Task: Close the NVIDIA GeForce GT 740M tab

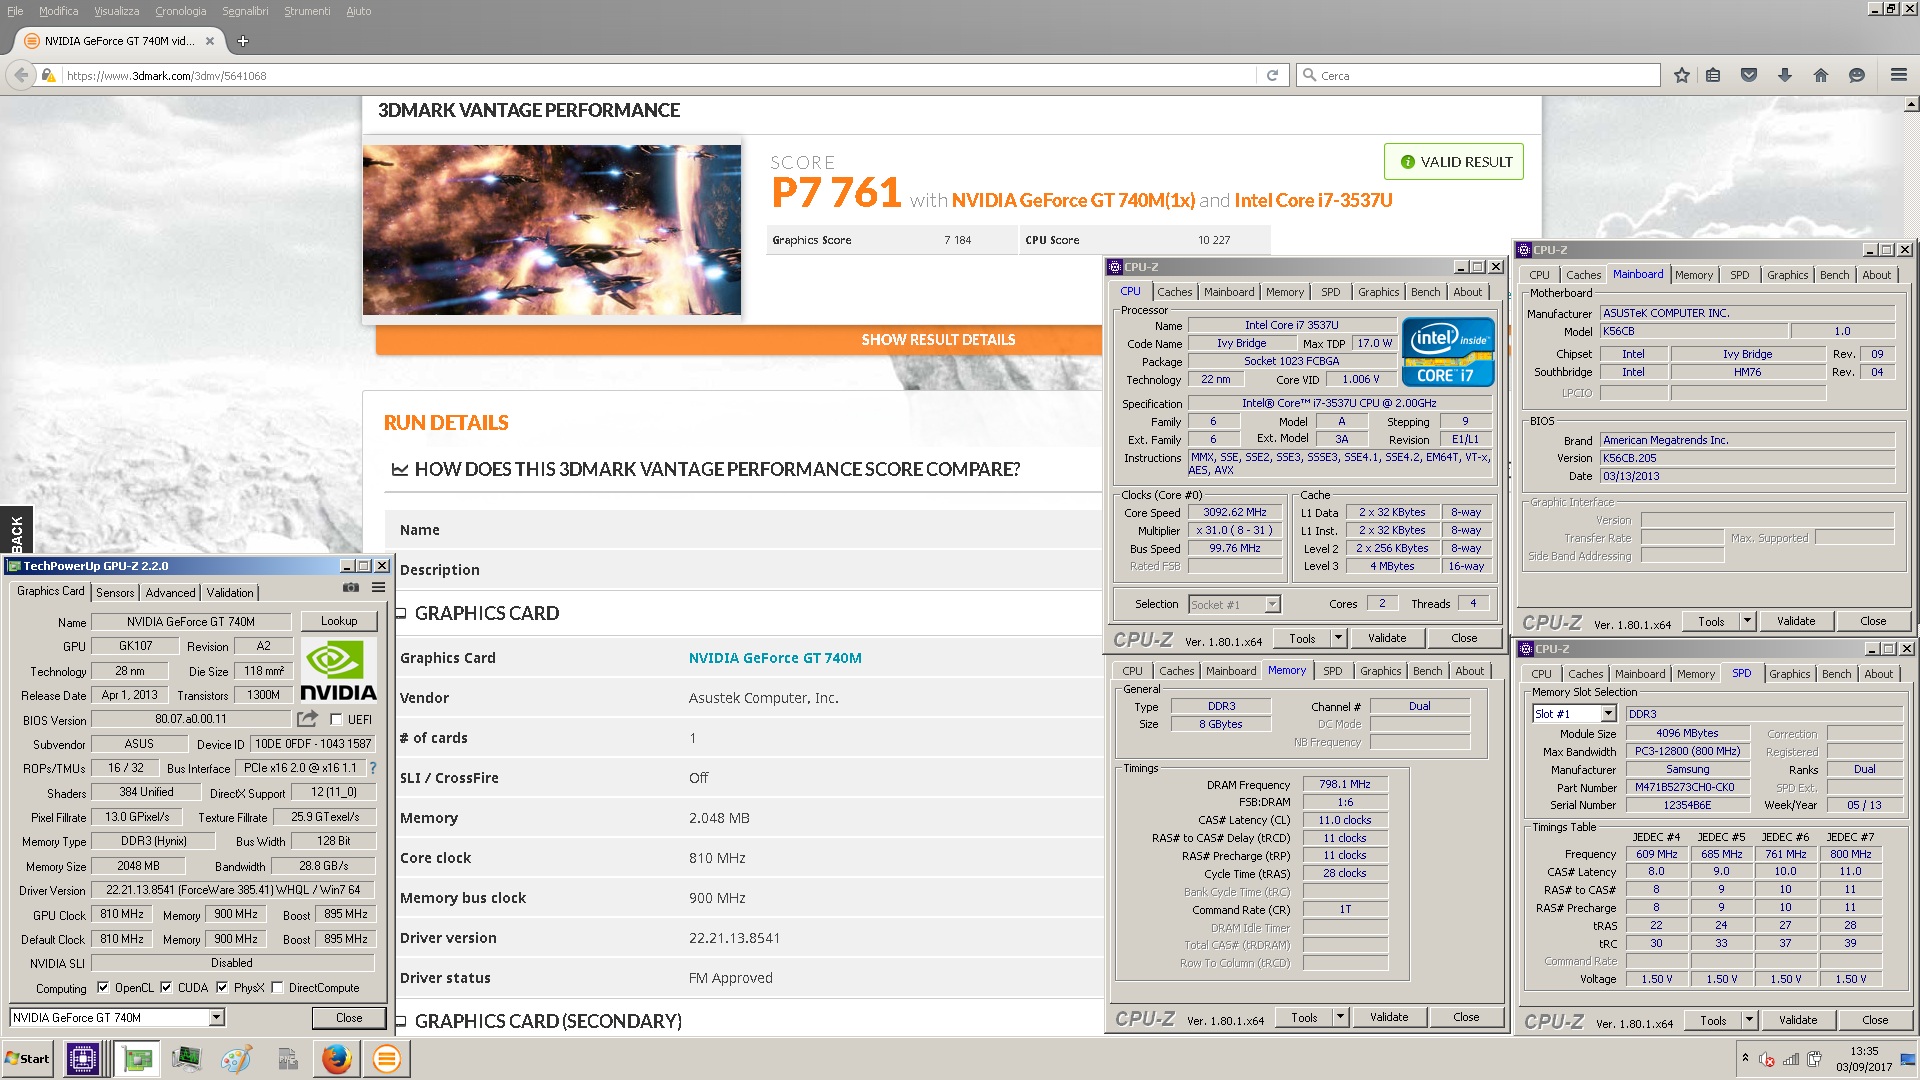Action: point(210,41)
